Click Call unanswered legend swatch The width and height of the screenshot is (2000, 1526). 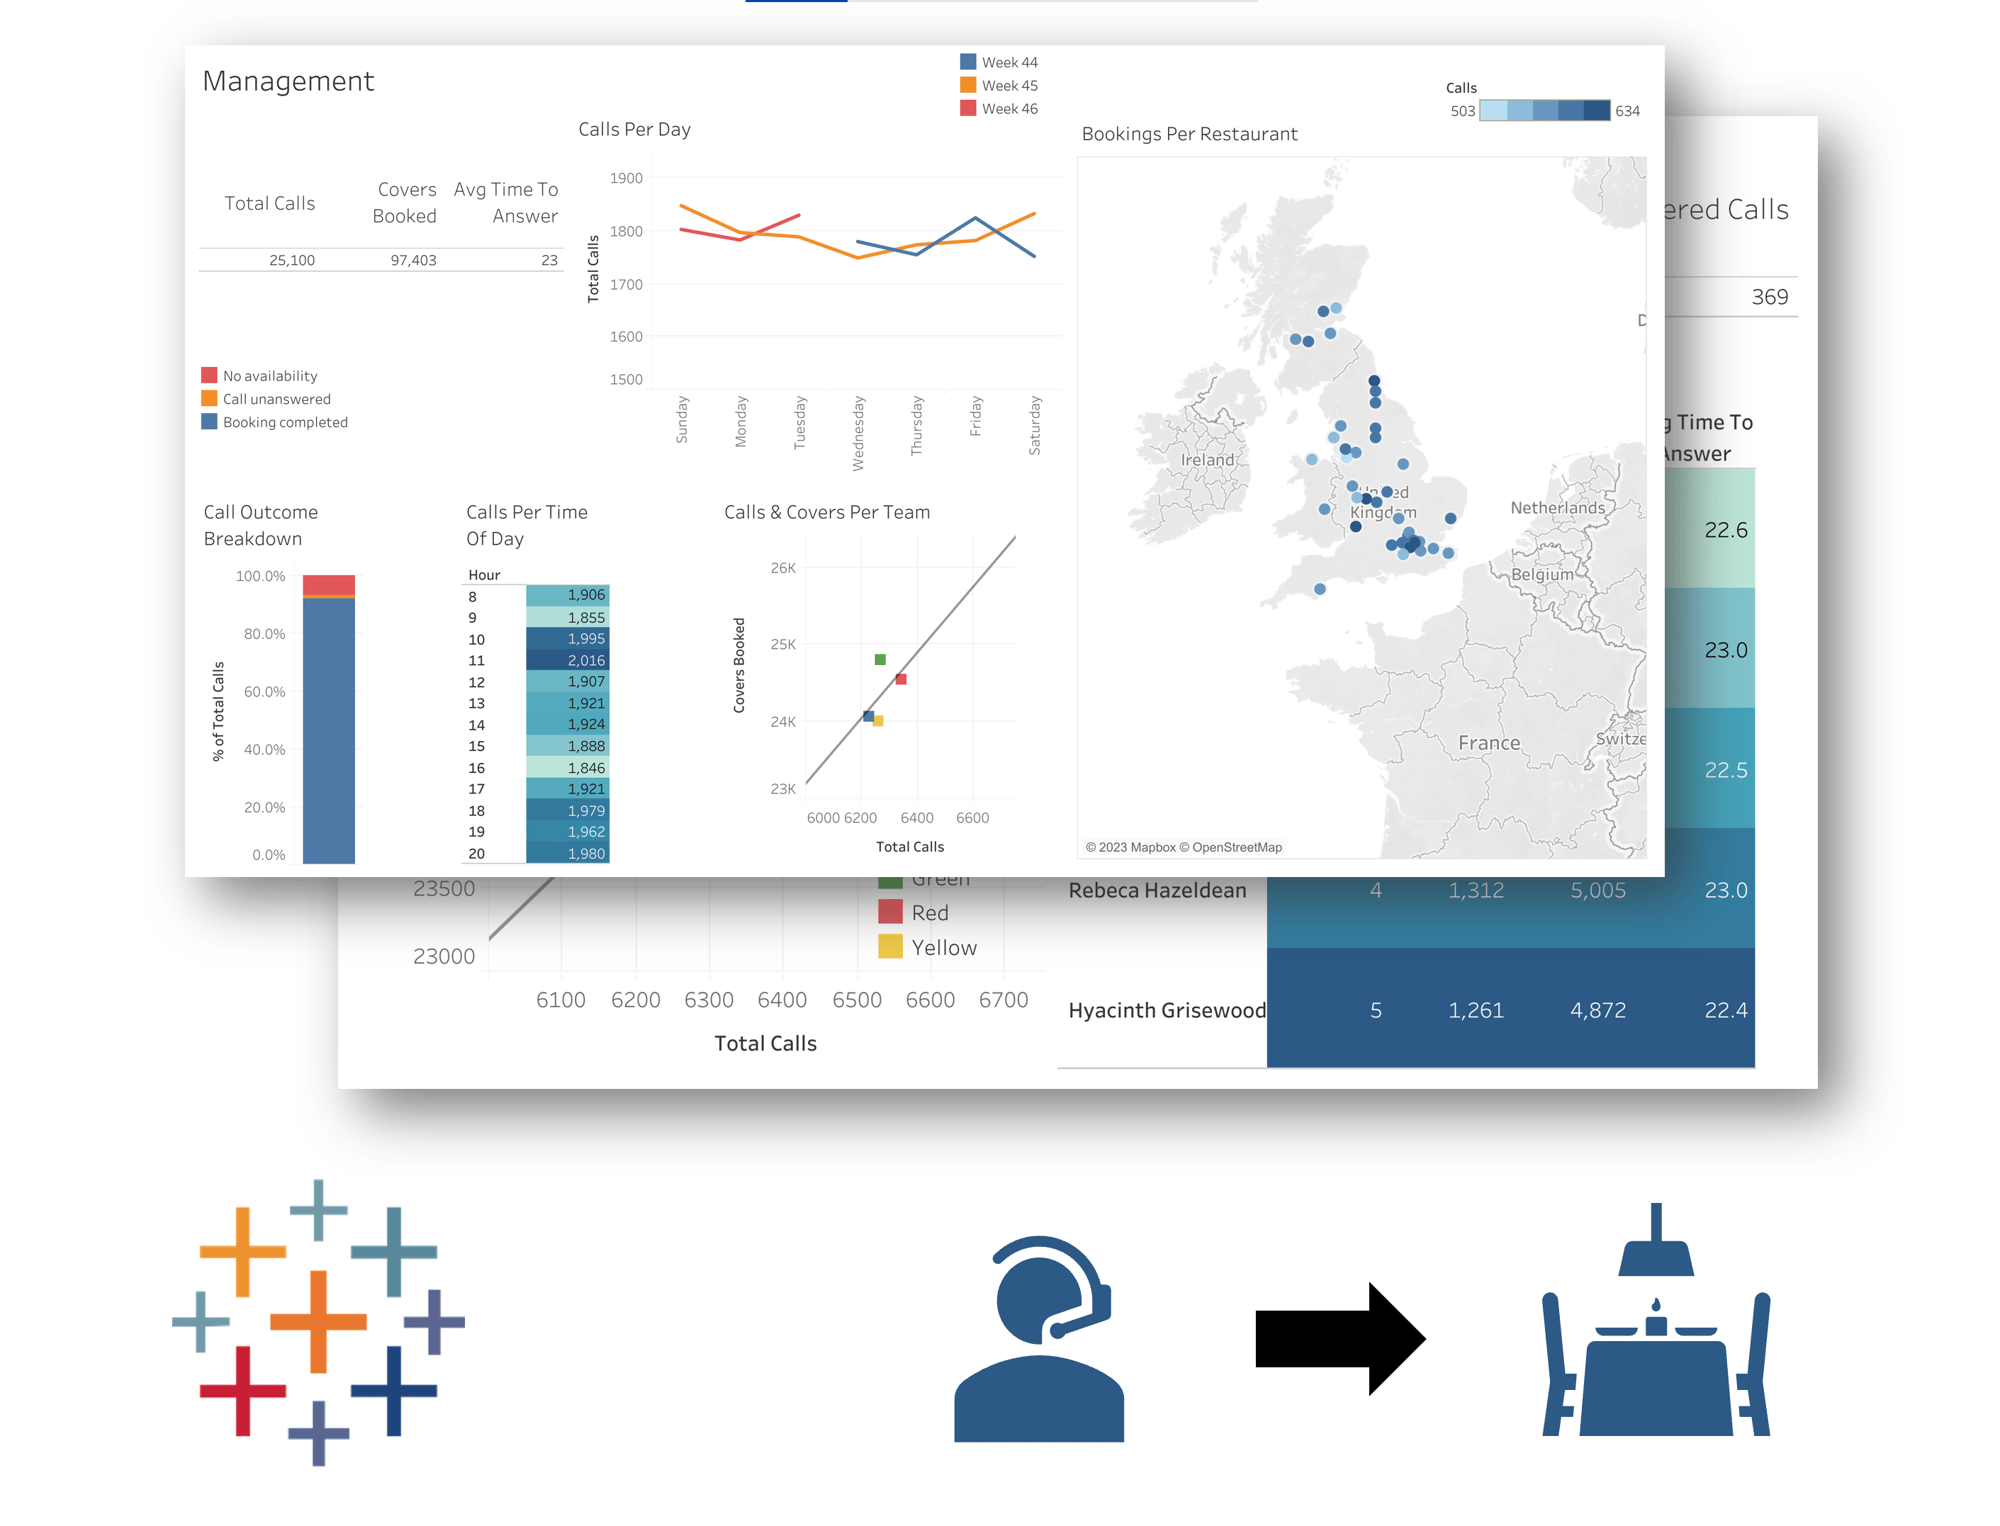coord(209,398)
